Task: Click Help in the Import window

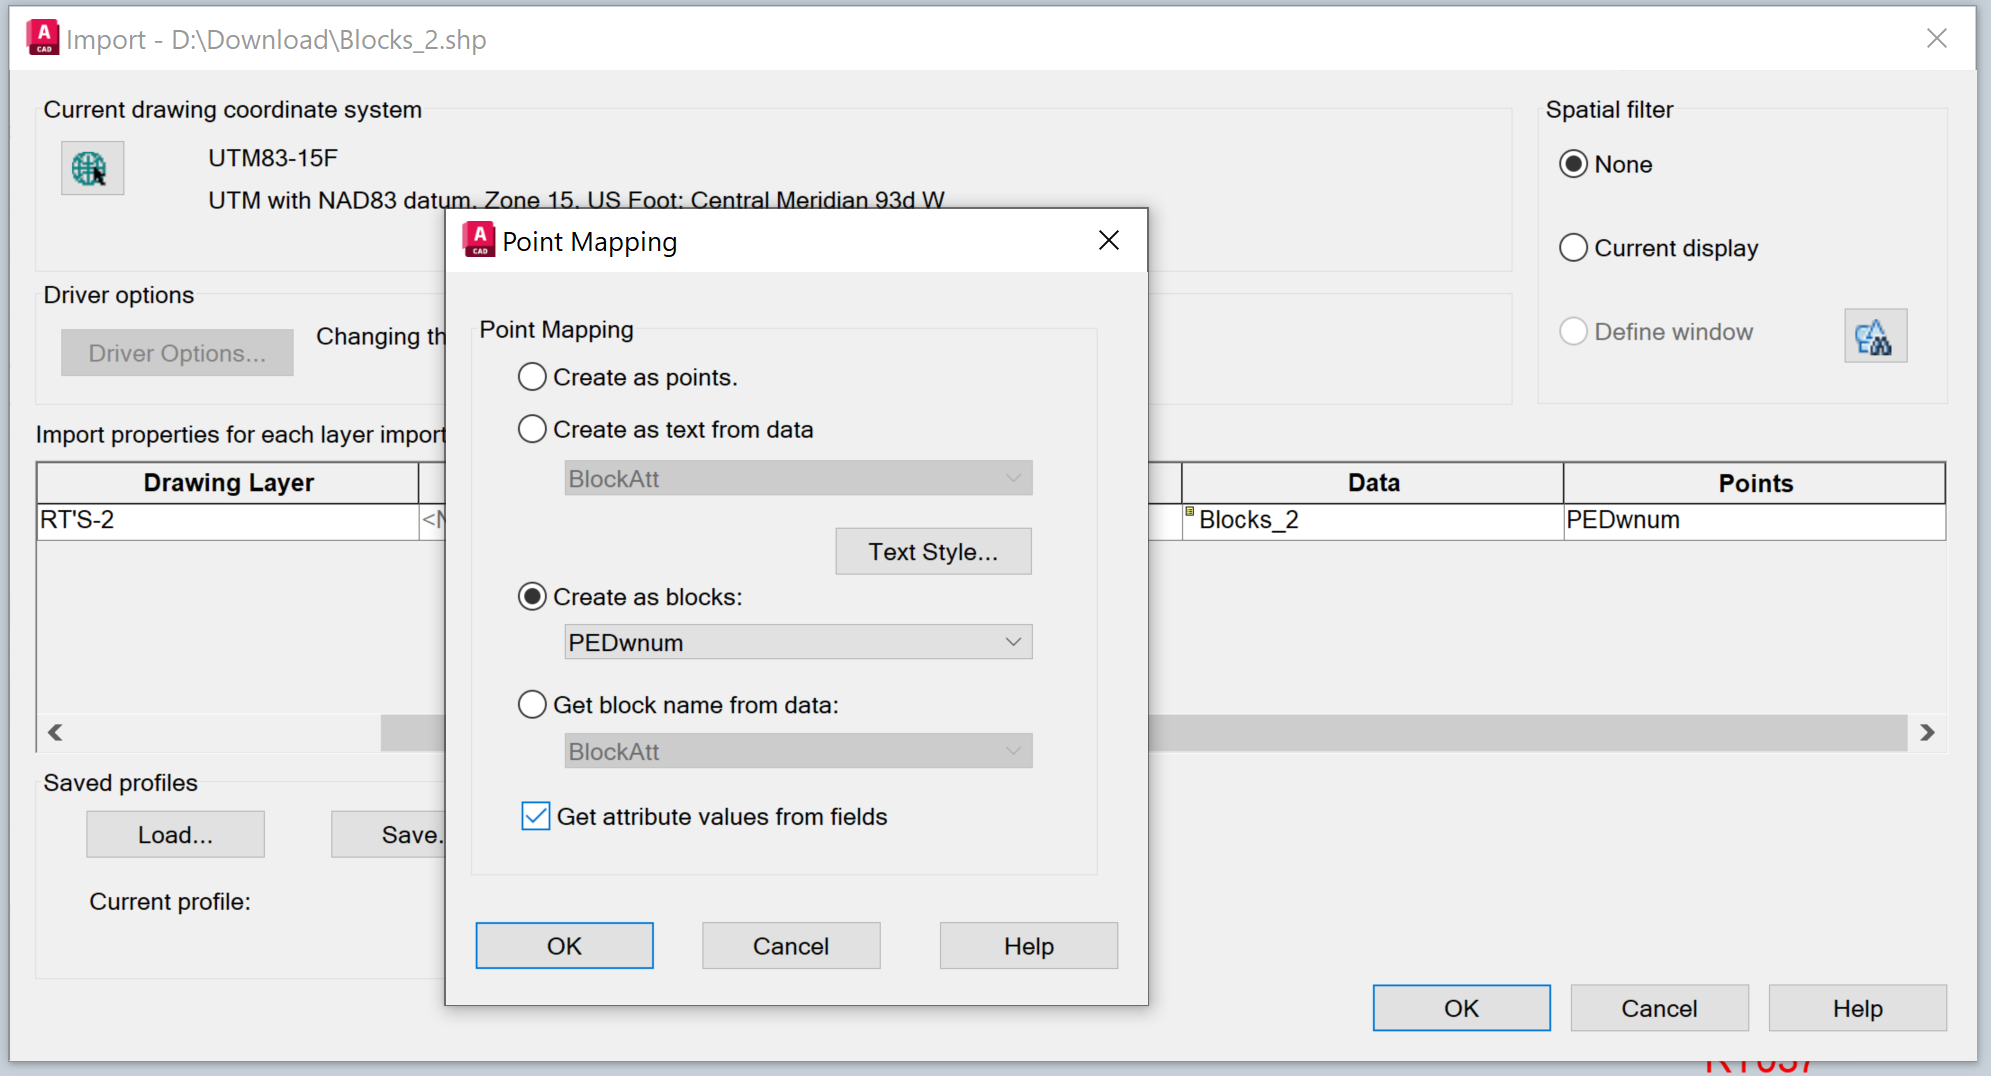Action: click(x=1857, y=1007)
